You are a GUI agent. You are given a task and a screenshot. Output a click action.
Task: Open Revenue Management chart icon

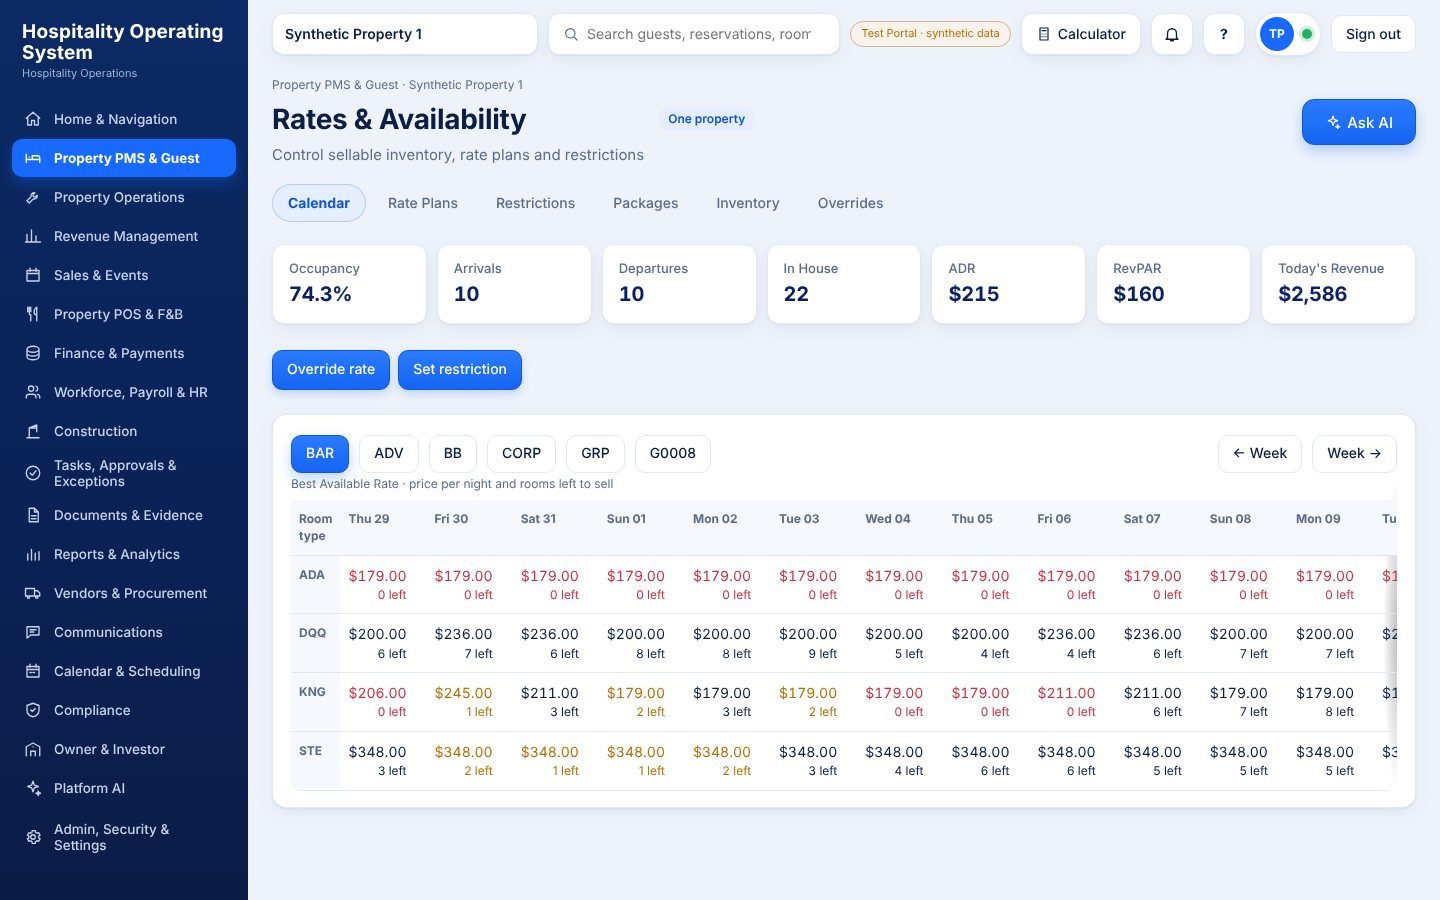[33, 236]
